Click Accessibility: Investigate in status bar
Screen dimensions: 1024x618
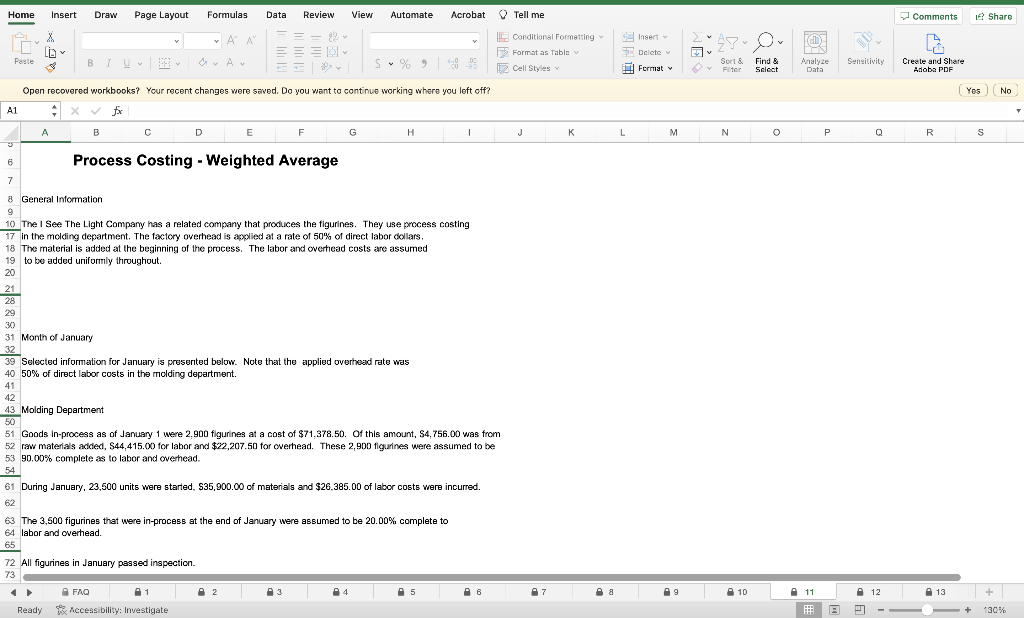coord(112,610)
